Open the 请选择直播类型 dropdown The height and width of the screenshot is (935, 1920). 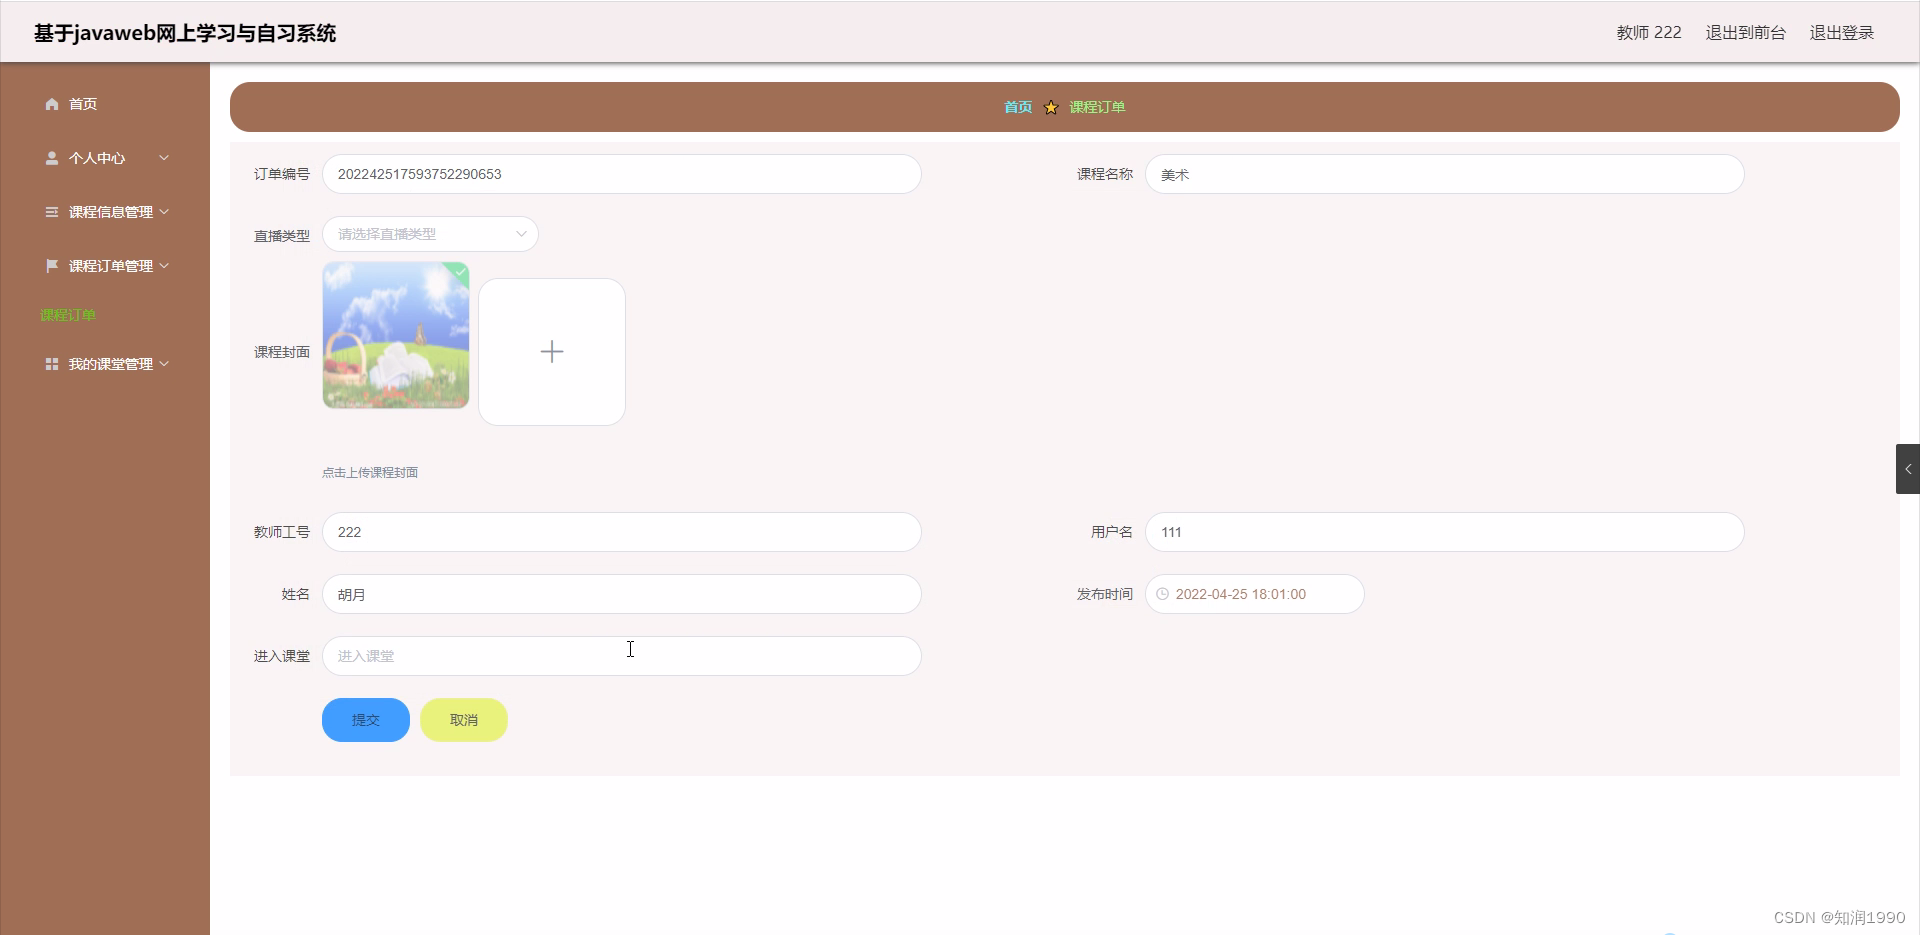(430, 233)
